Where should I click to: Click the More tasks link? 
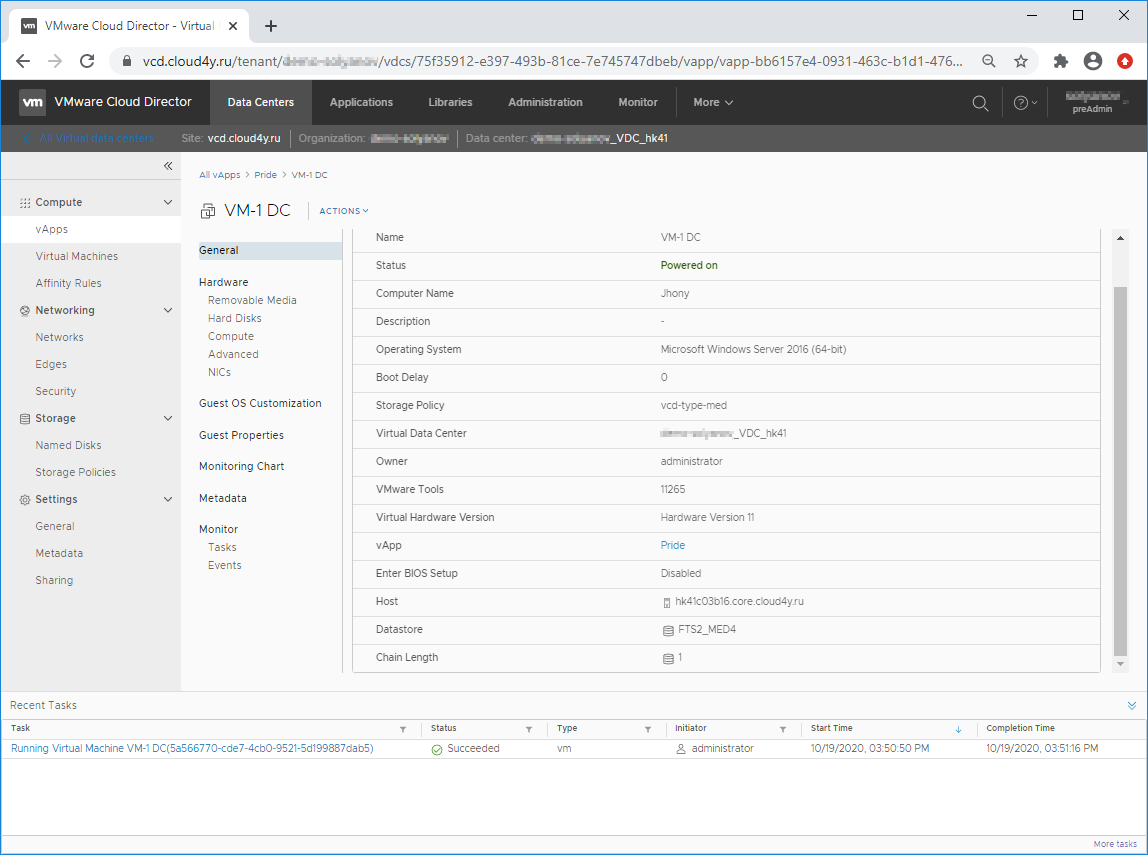(x=1114, y=844)
